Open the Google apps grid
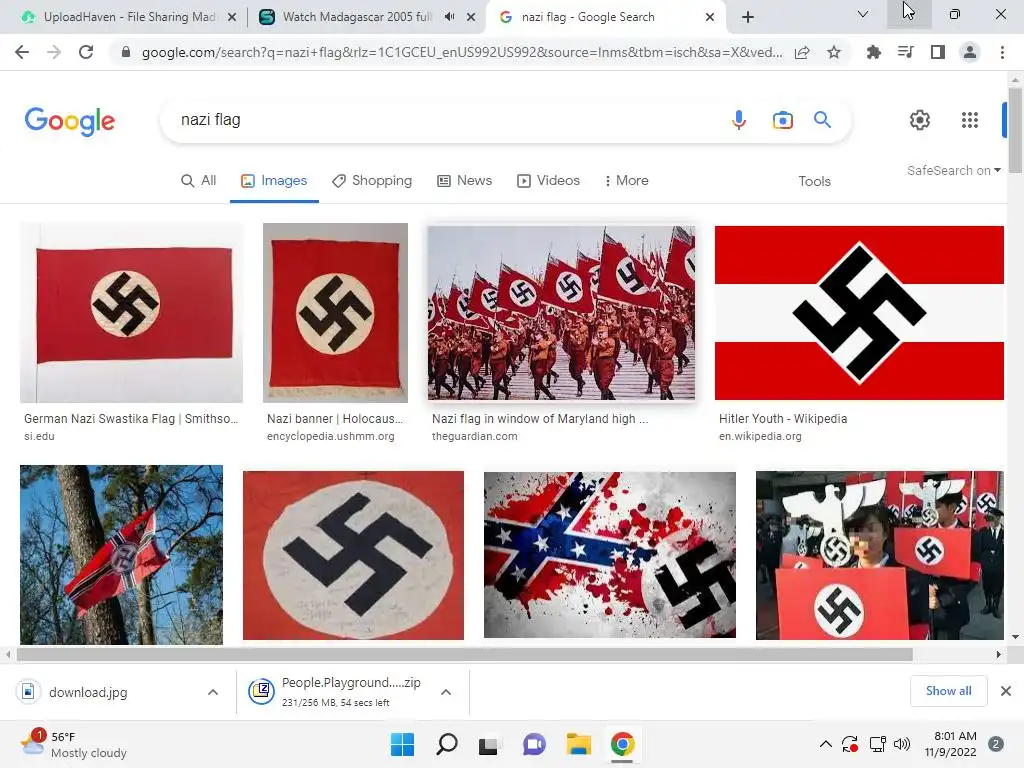Image resolution: width=1024 pixels, height=768 pixels. (970, 120)
